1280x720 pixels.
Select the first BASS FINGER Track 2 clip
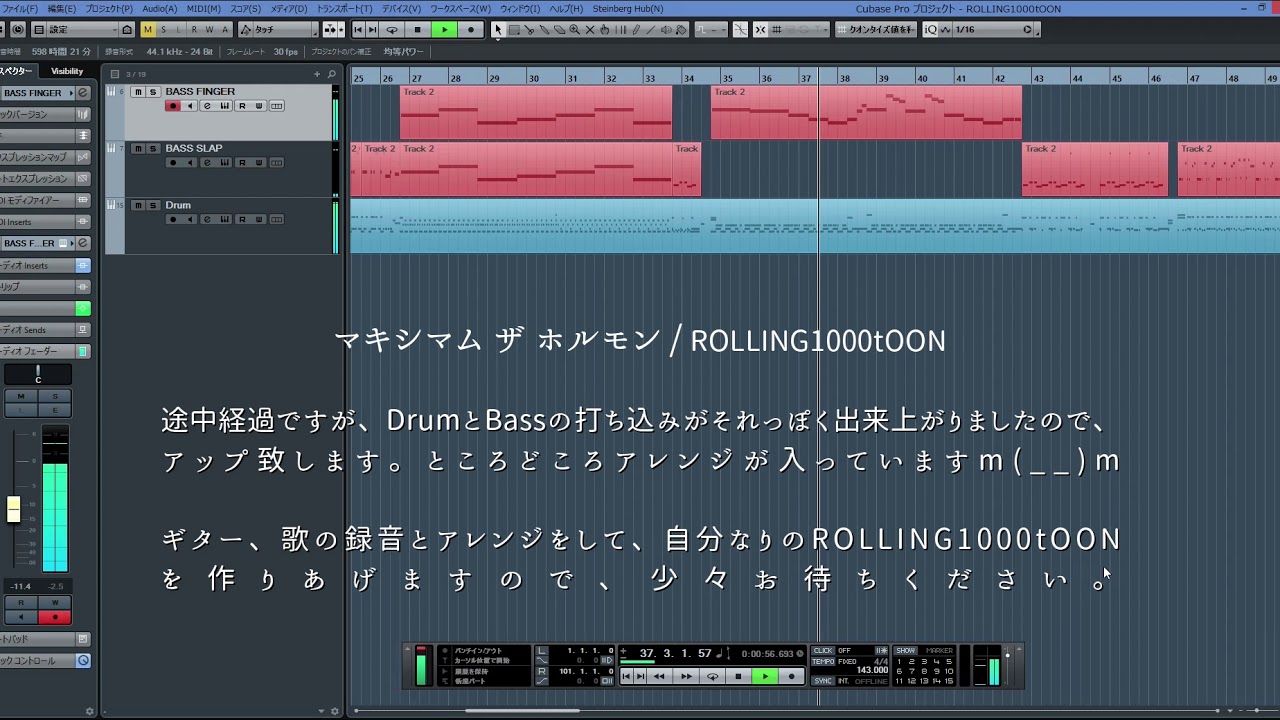click(536, 112)
